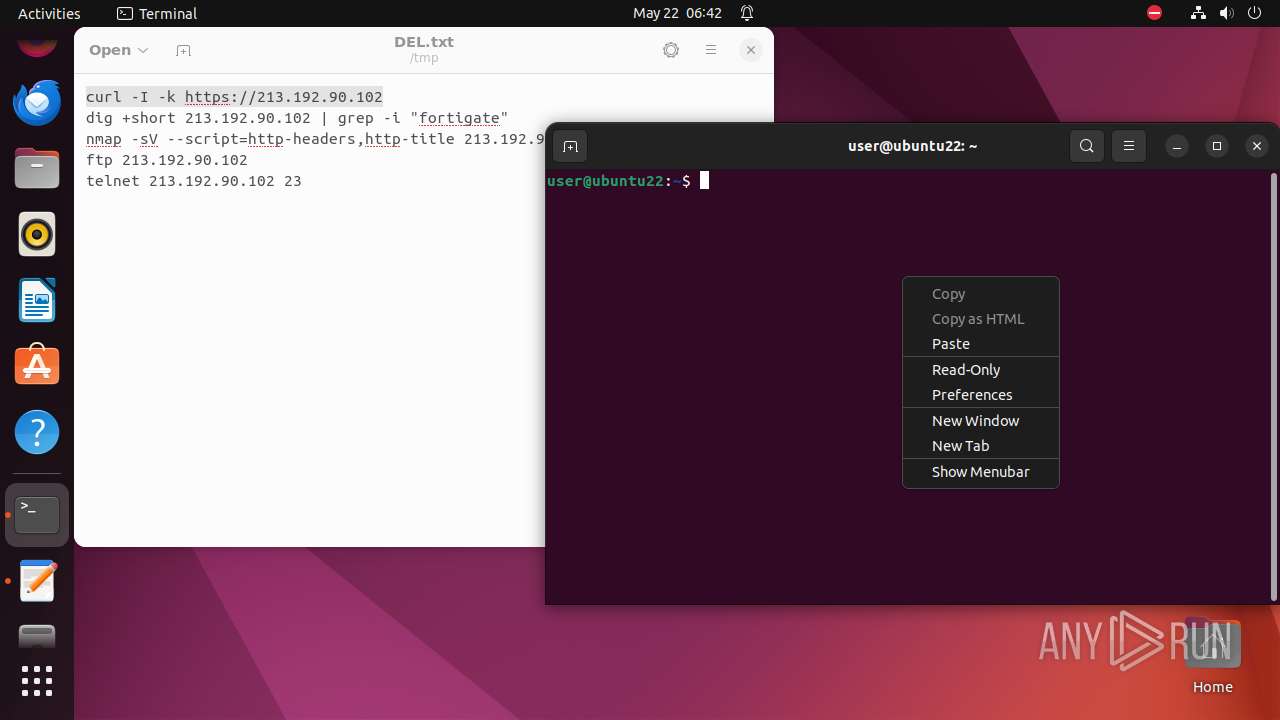Open Thunderbird mail from the dock

click(37, 102)
